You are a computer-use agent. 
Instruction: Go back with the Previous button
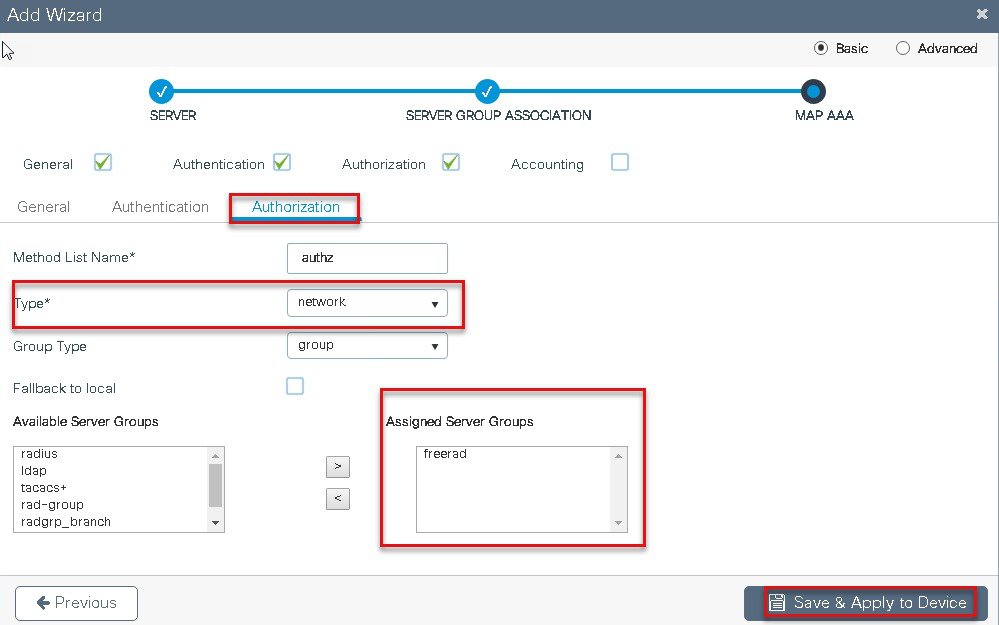tap(76, 603)
